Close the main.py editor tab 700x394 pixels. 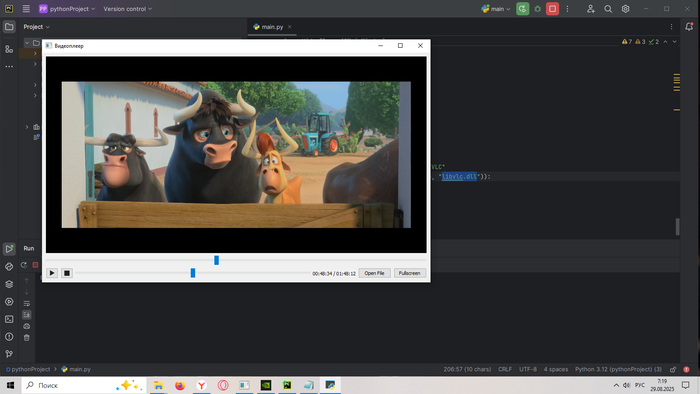click(289, 27)
